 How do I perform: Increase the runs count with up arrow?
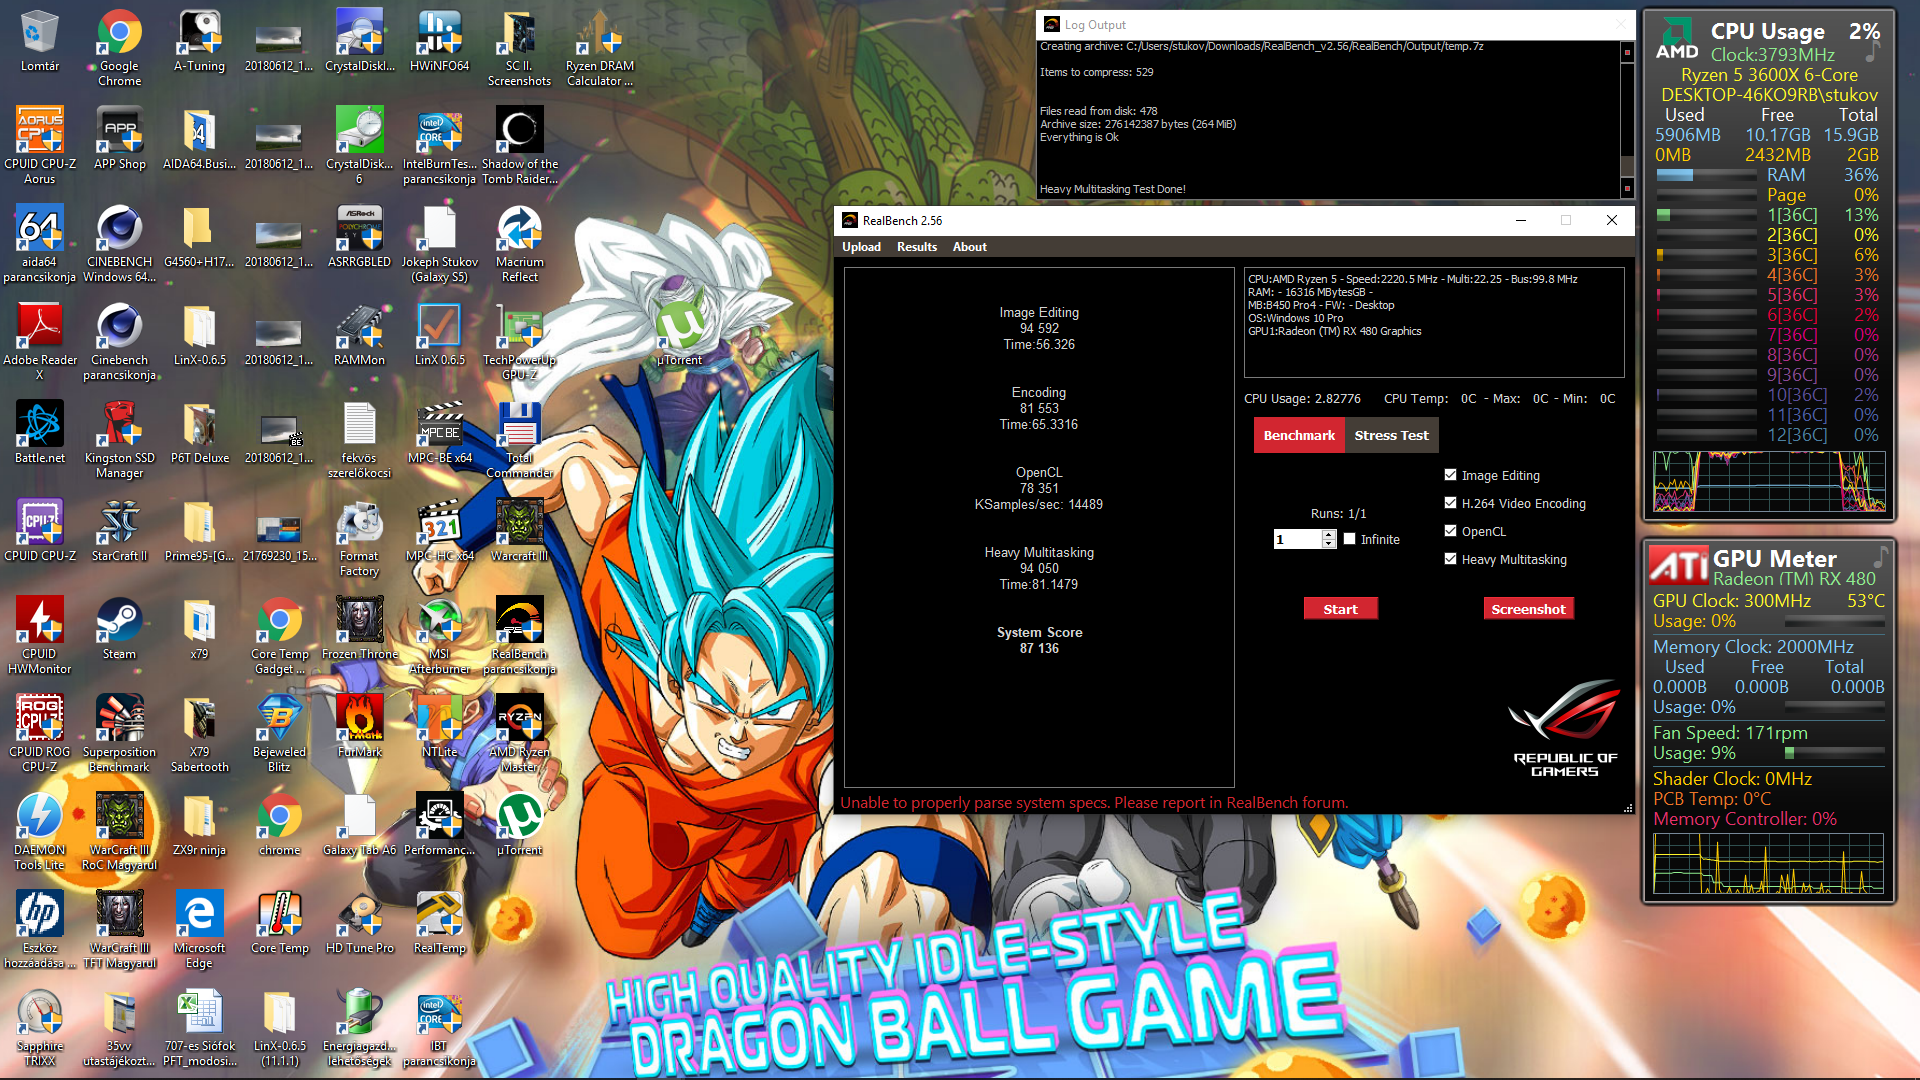1329,535
